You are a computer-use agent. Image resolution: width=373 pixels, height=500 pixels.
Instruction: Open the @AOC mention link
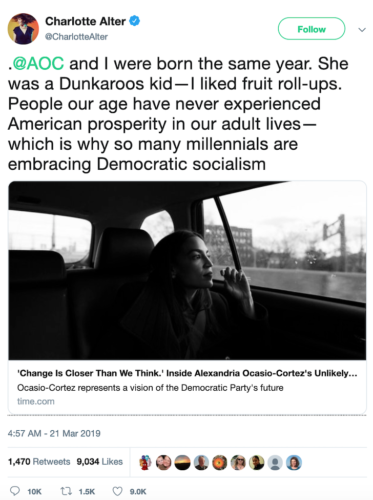[x=38, y=63]
